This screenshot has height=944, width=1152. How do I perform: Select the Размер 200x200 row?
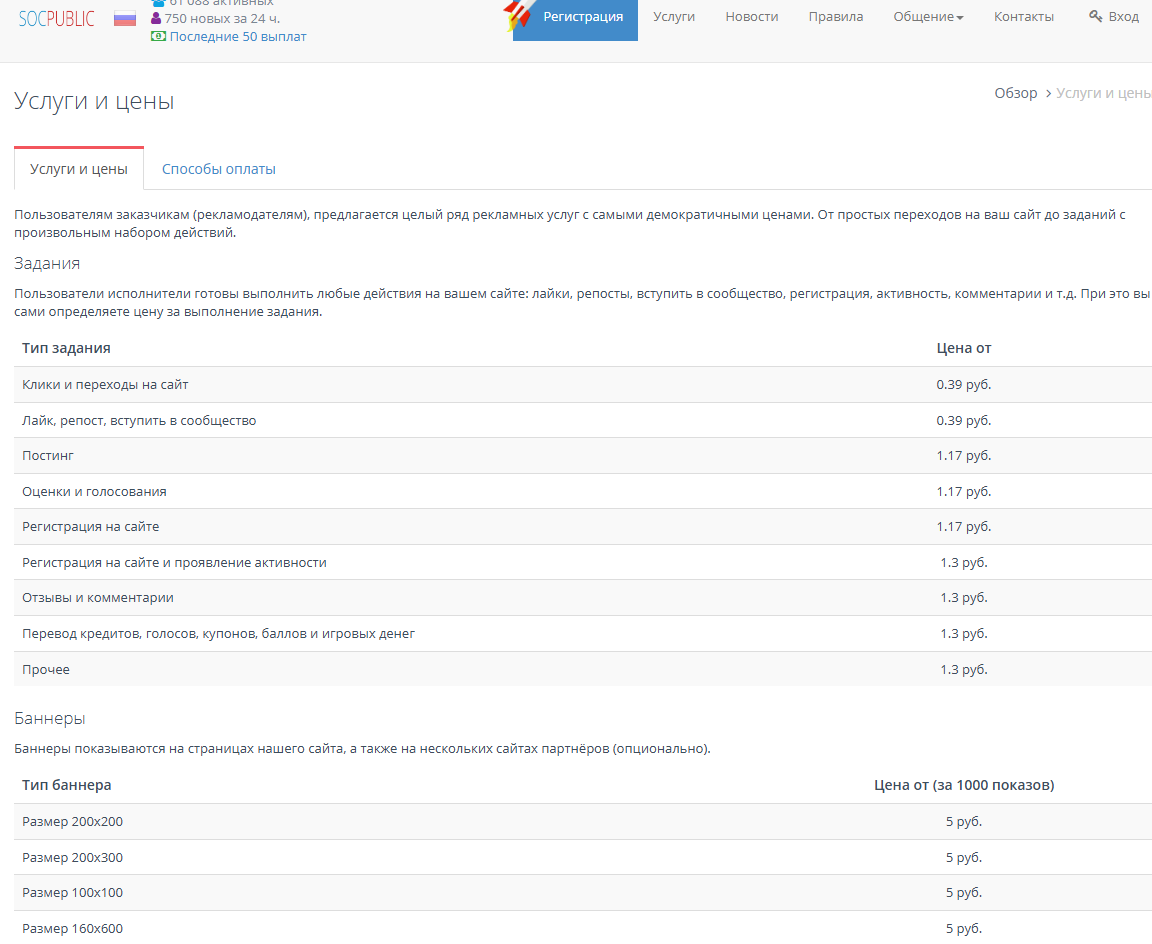click(583, 821)
